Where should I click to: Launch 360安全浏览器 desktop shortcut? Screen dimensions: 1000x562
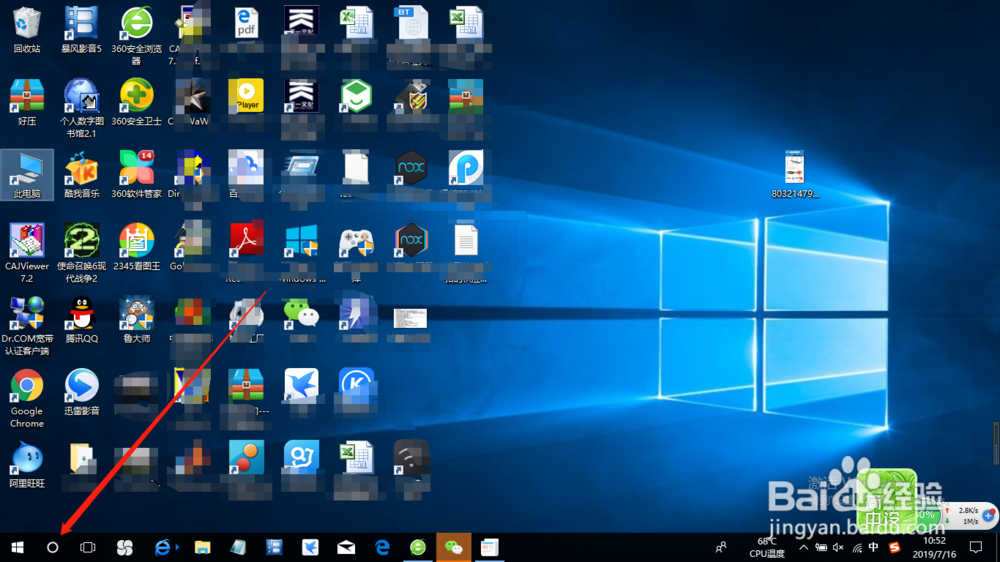136,36
